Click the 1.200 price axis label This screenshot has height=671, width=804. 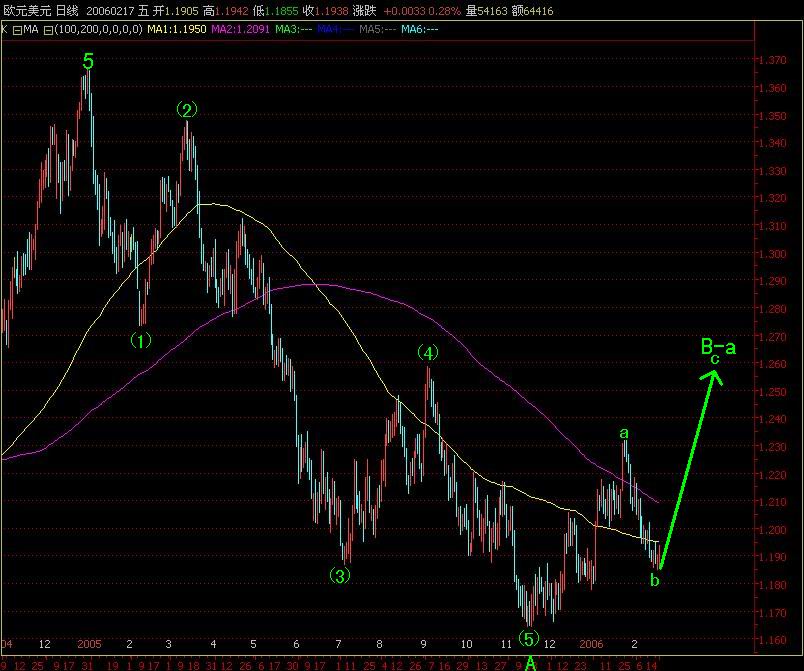(772, 530)
